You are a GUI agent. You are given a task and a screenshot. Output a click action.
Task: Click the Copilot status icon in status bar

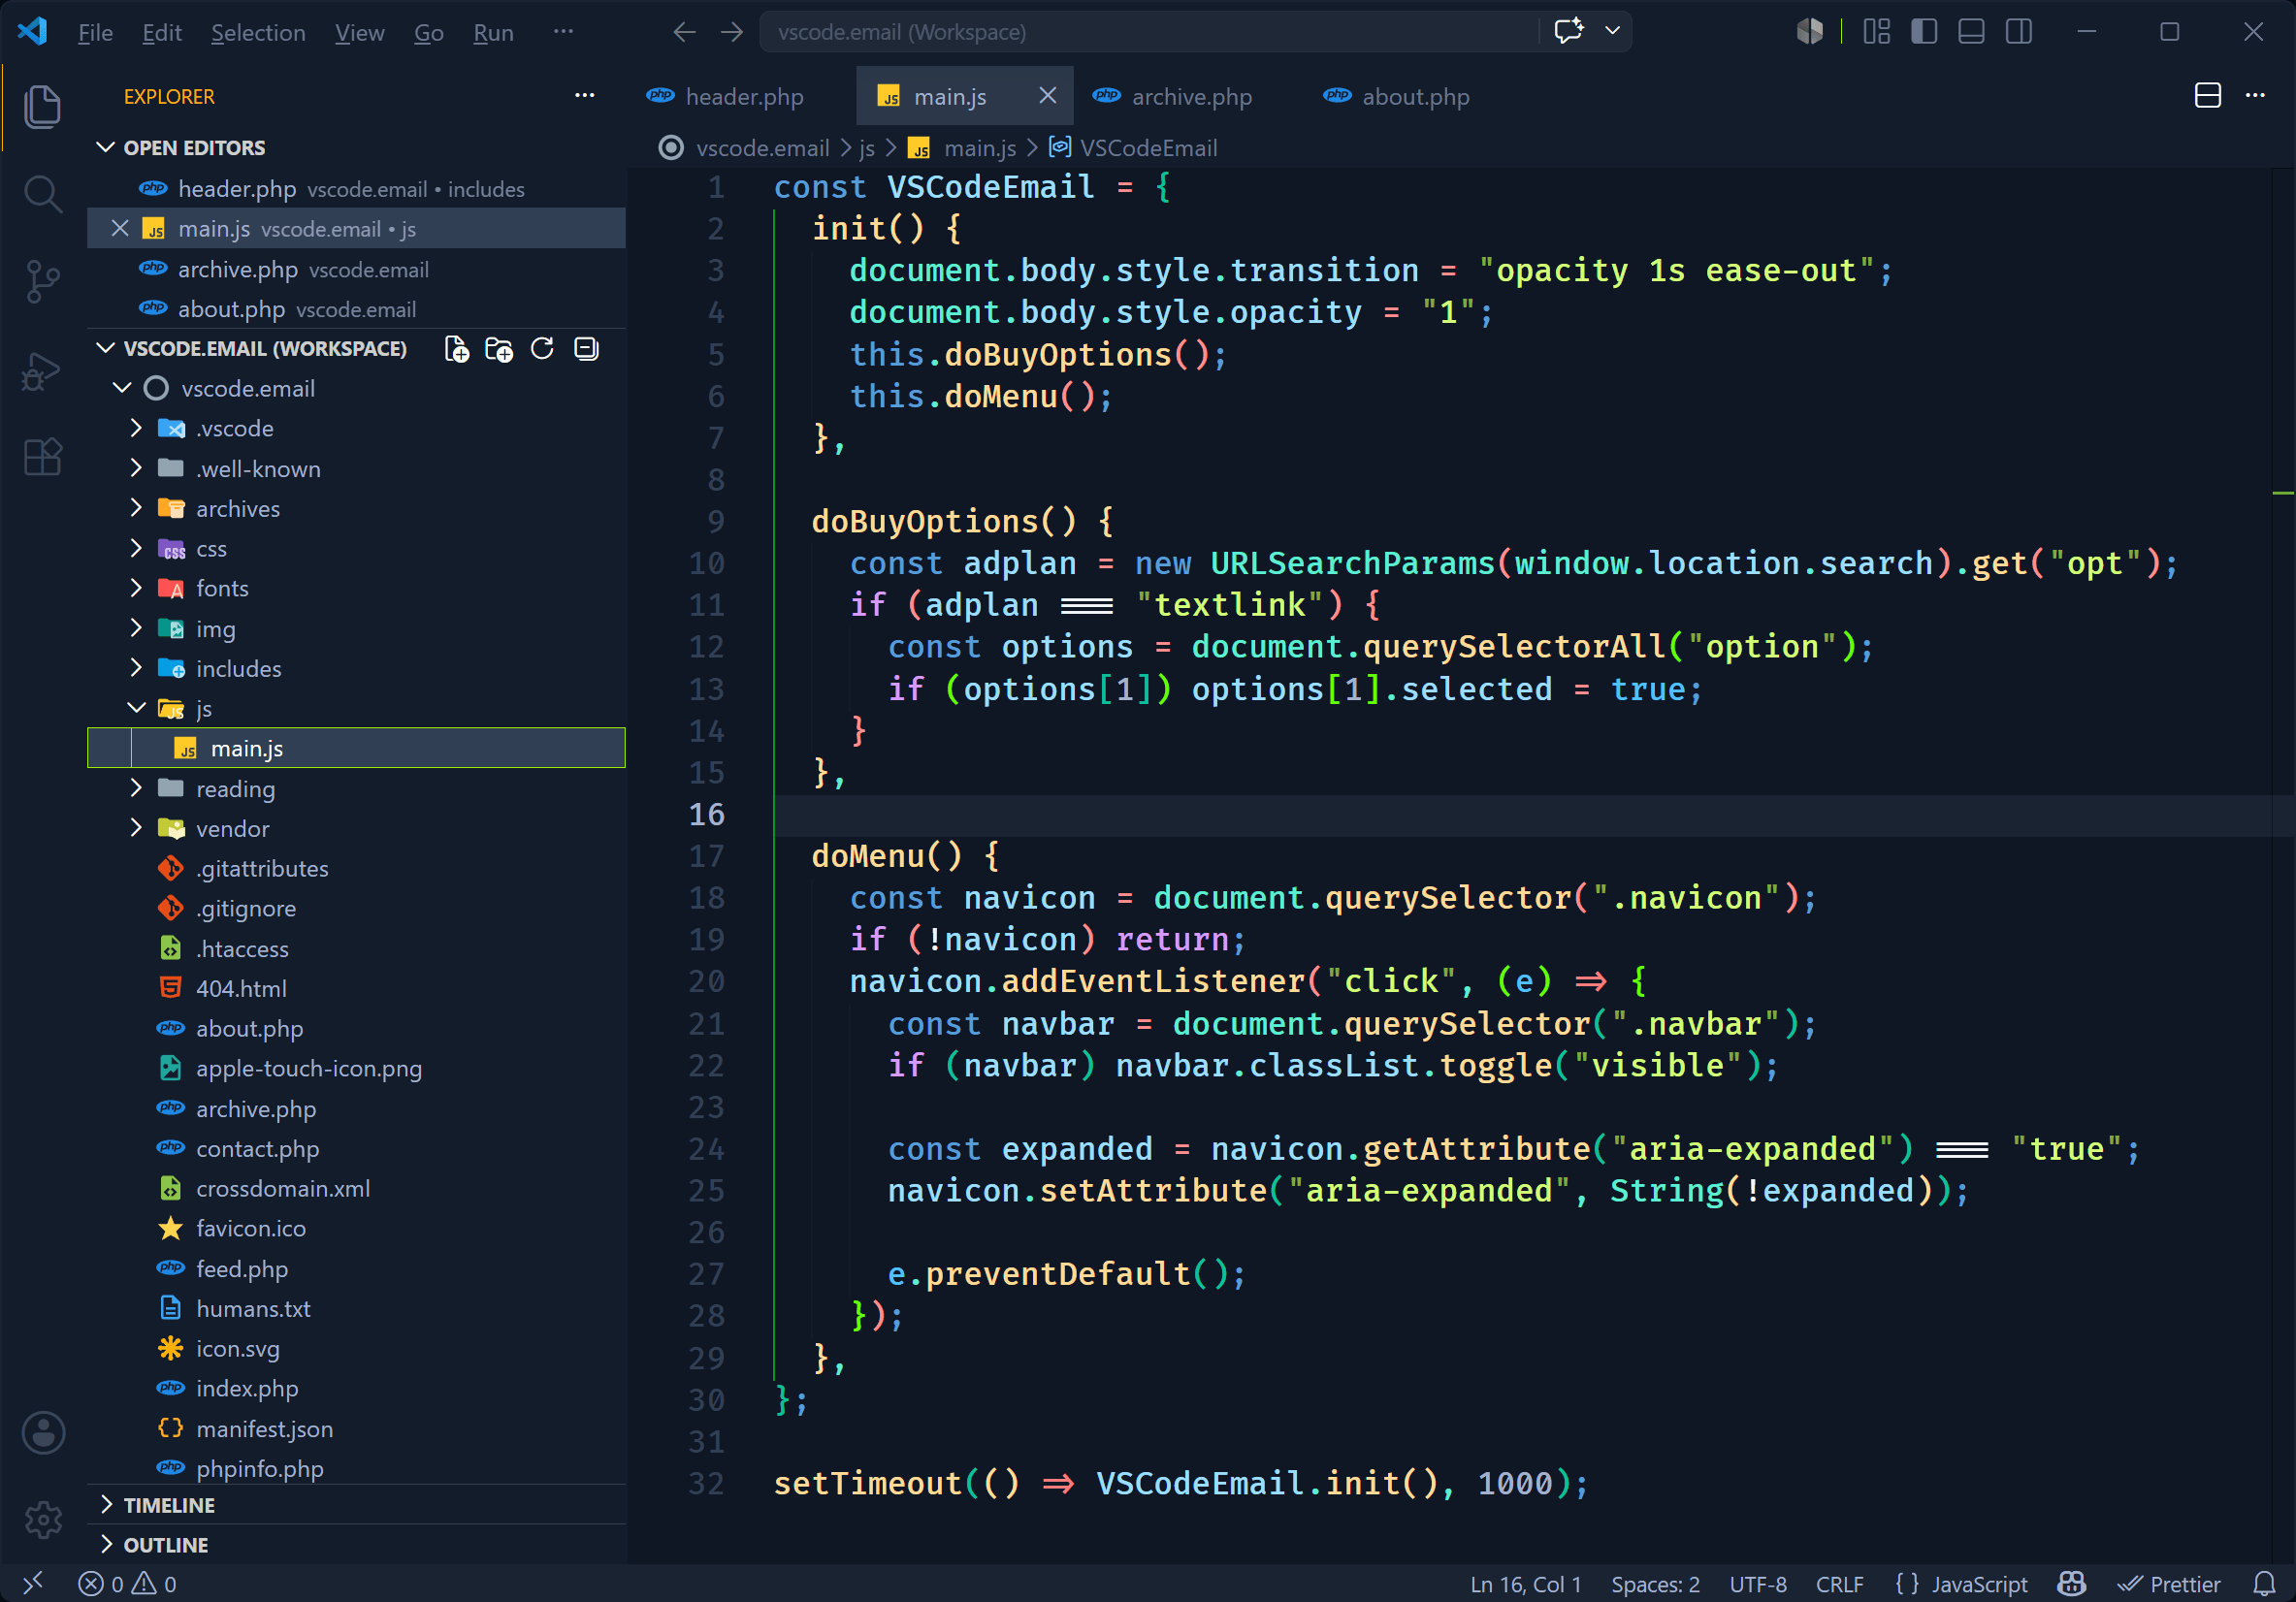(2071, 1584)
